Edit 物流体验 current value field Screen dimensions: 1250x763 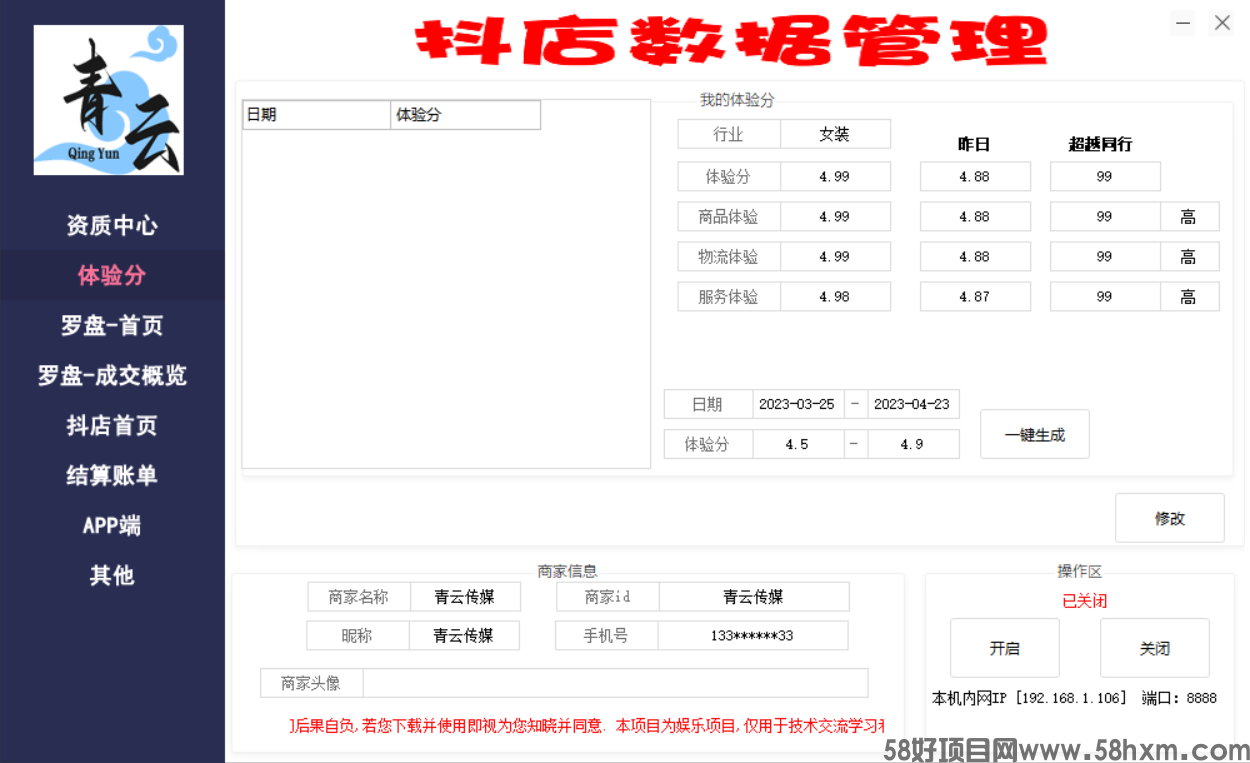835,256
